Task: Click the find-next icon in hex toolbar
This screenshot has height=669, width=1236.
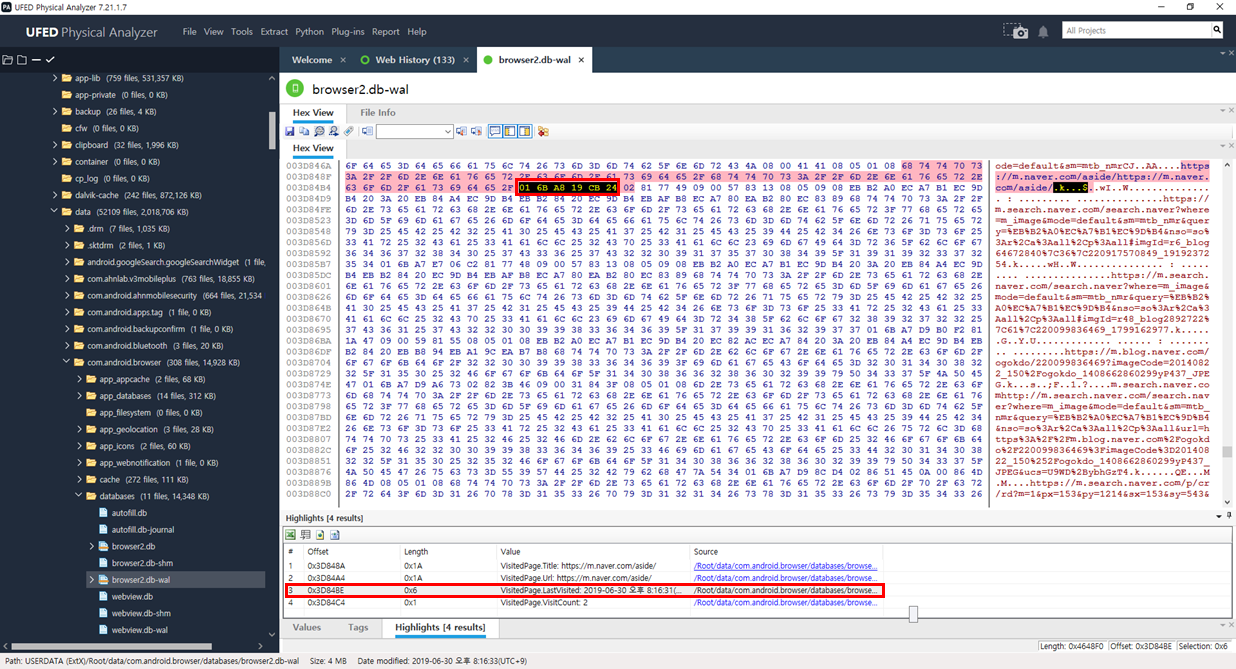Action: (334, 131)
